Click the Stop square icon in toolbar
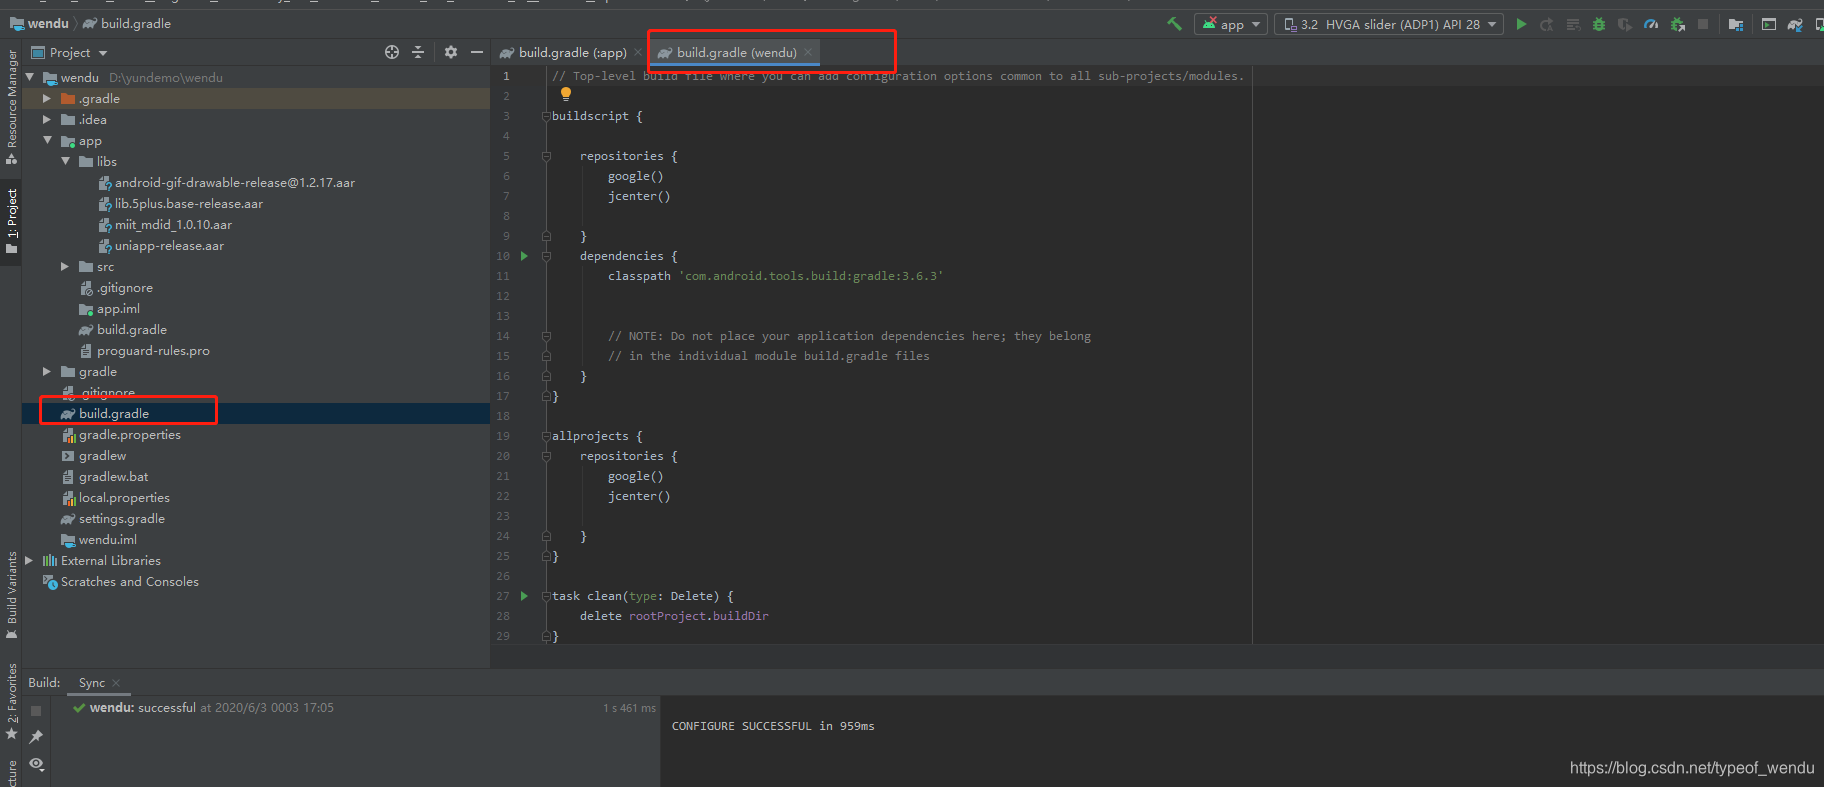The width and height of the screenshot is (1824, 787). 1703,24
